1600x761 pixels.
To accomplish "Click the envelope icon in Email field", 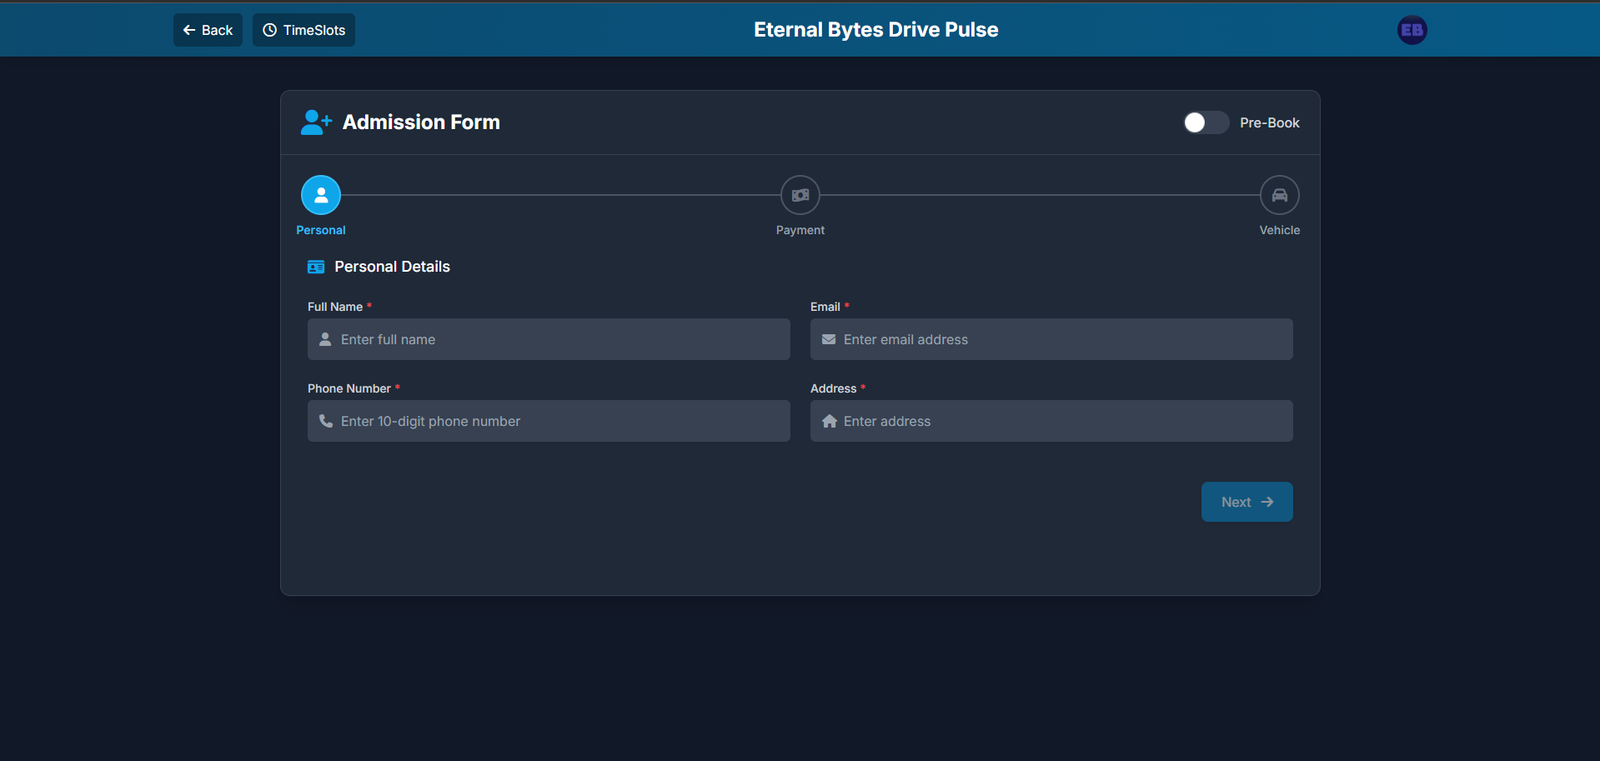I will [829, 340].
